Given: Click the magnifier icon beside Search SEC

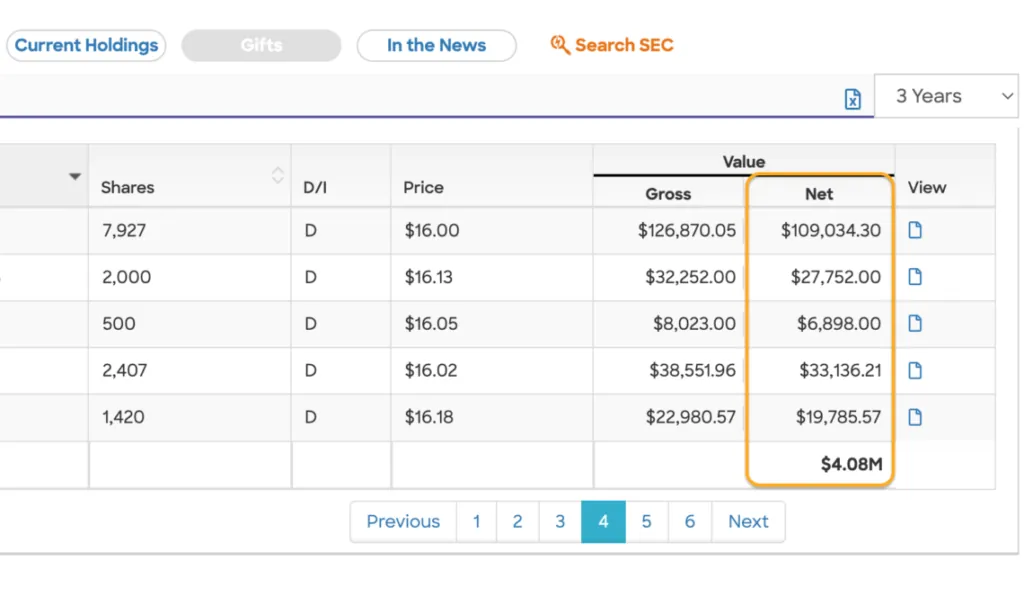Looking at the screenshot, I should [560, 44].
